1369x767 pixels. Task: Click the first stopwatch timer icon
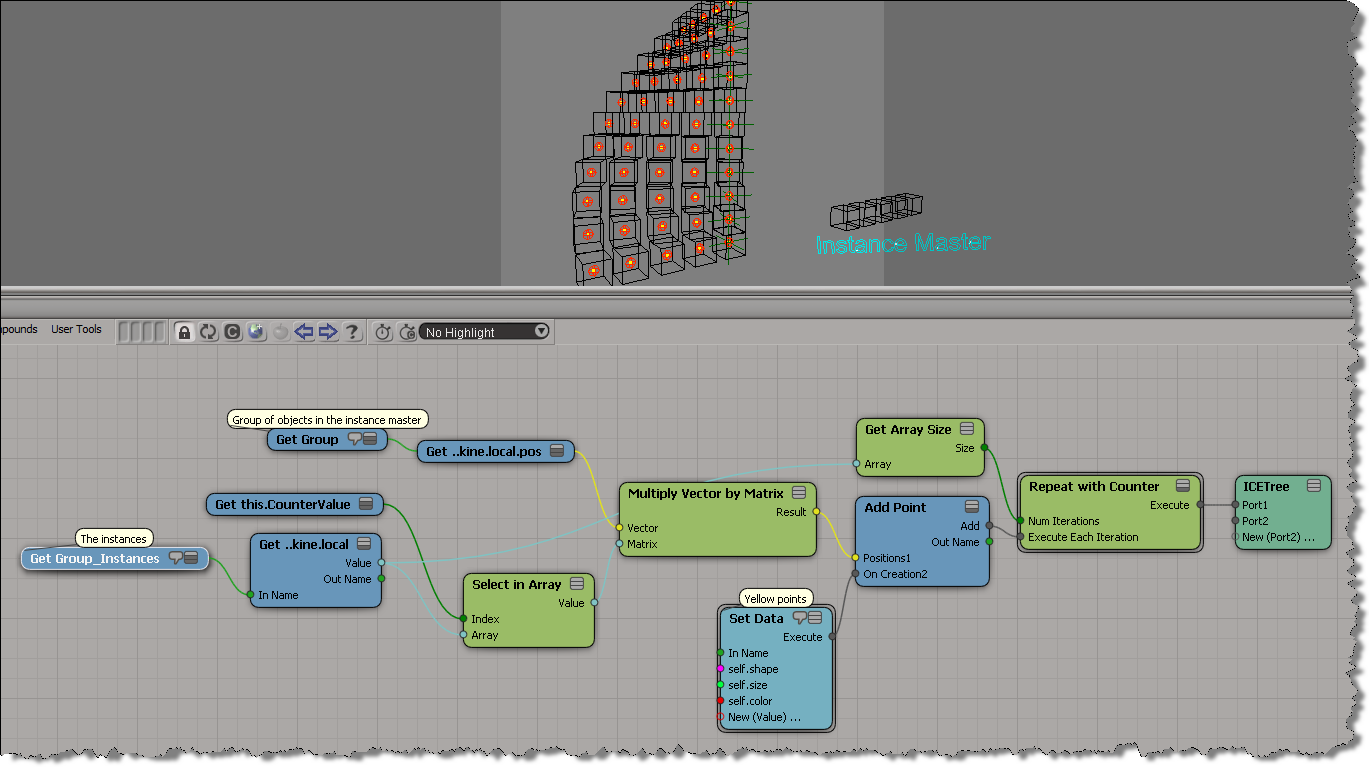tap(383, 332)
